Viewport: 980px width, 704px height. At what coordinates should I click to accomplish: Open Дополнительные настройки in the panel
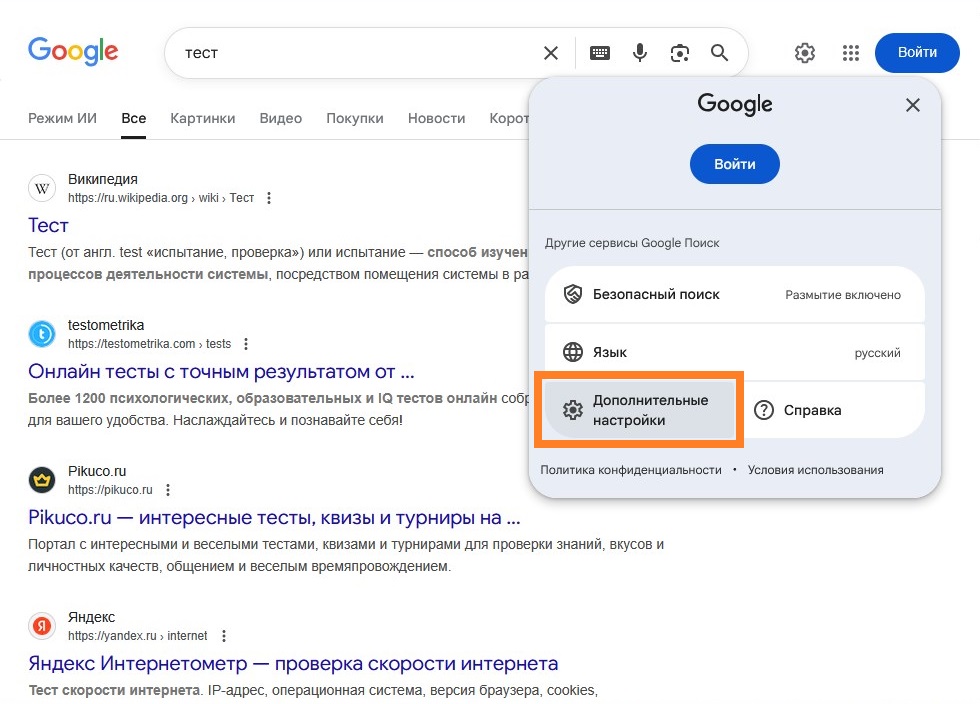tap(639, 410)
